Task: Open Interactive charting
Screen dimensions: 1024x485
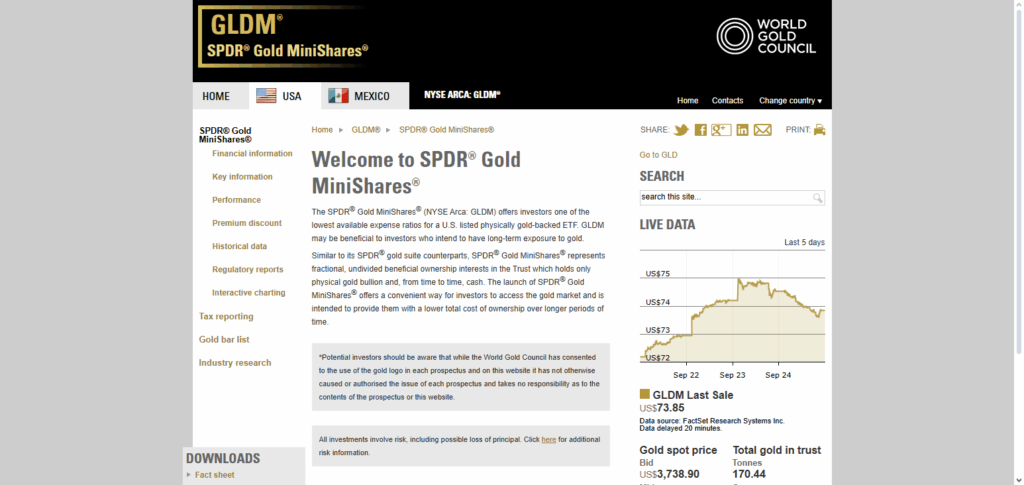Action: tap(249, 292)
